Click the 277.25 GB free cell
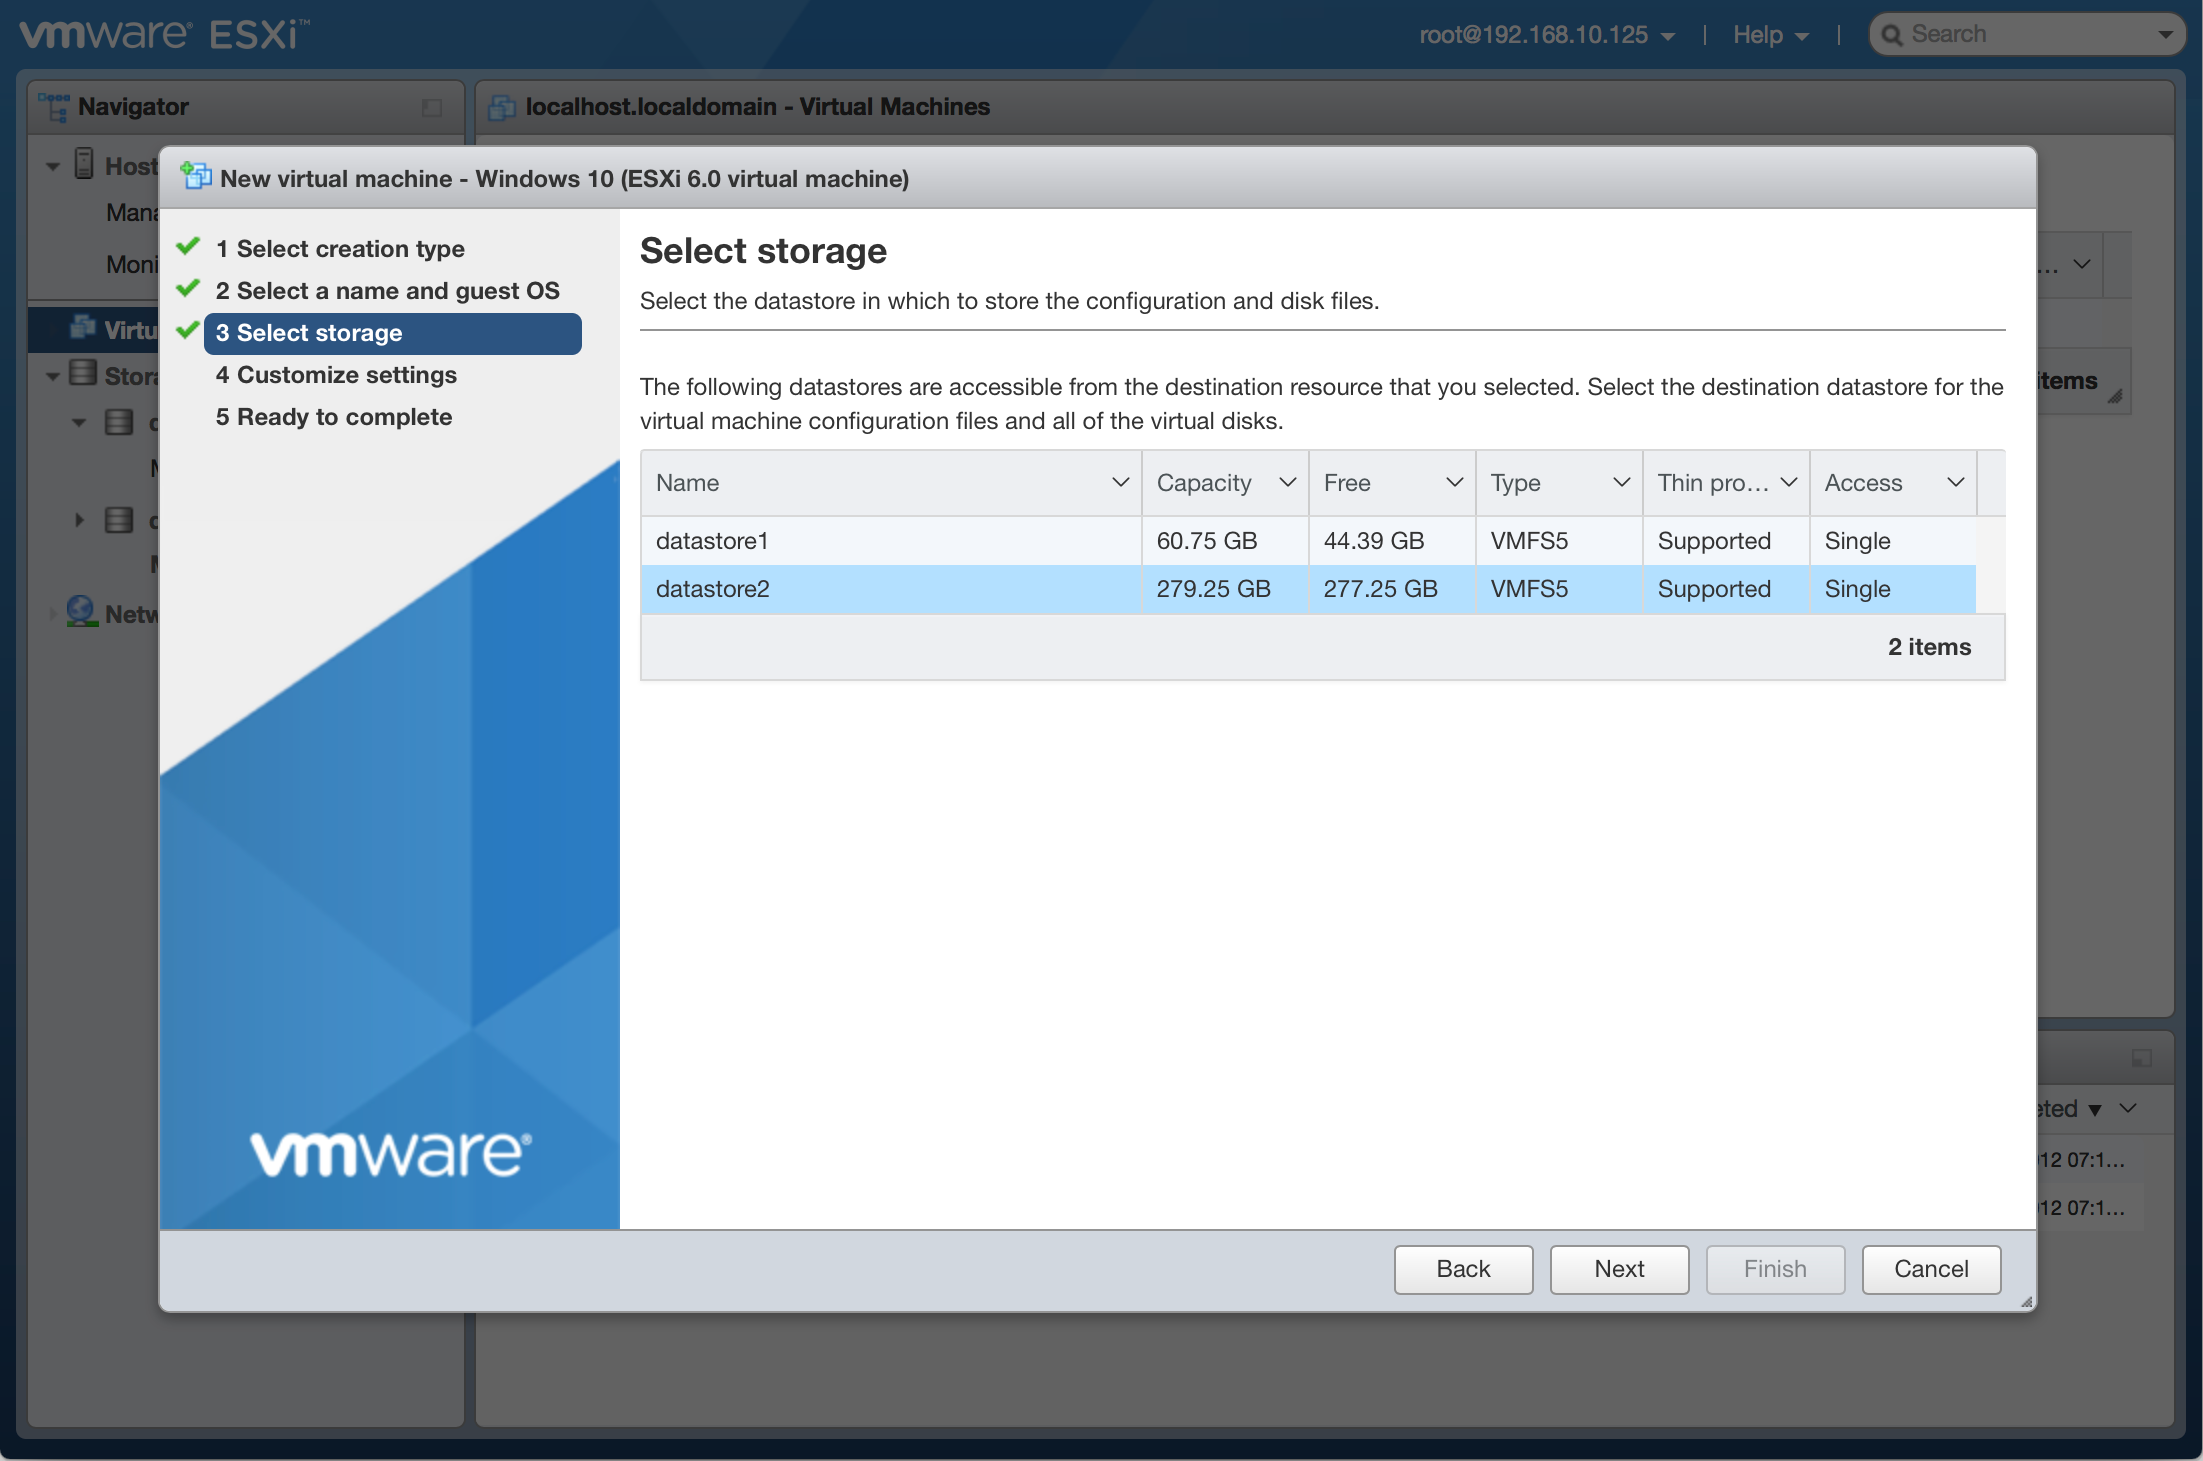The height and width of the screenshot is (1461, 2203). tap(1392, 589)
